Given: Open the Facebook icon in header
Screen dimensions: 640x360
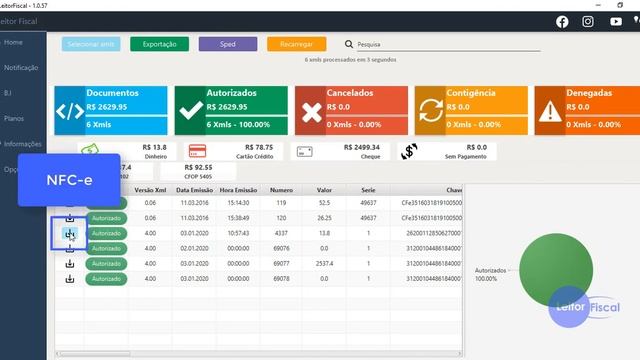Looking at the screenshot, I should point(562,22).
